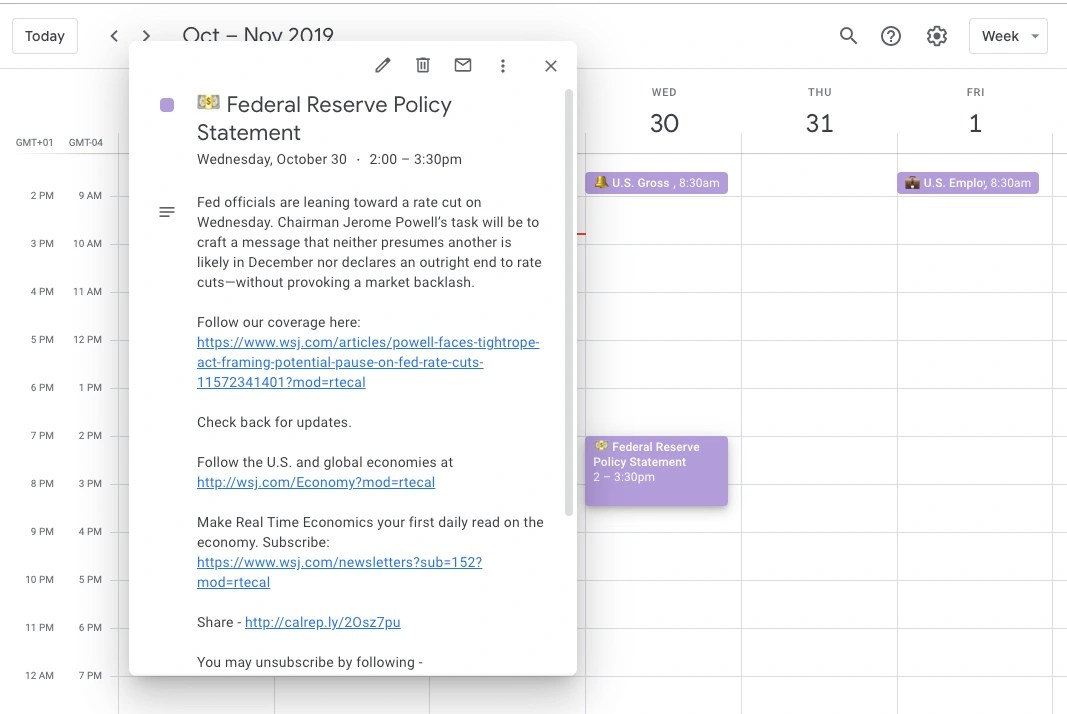
Task: Close the event details popup
Action: point(551,66)
